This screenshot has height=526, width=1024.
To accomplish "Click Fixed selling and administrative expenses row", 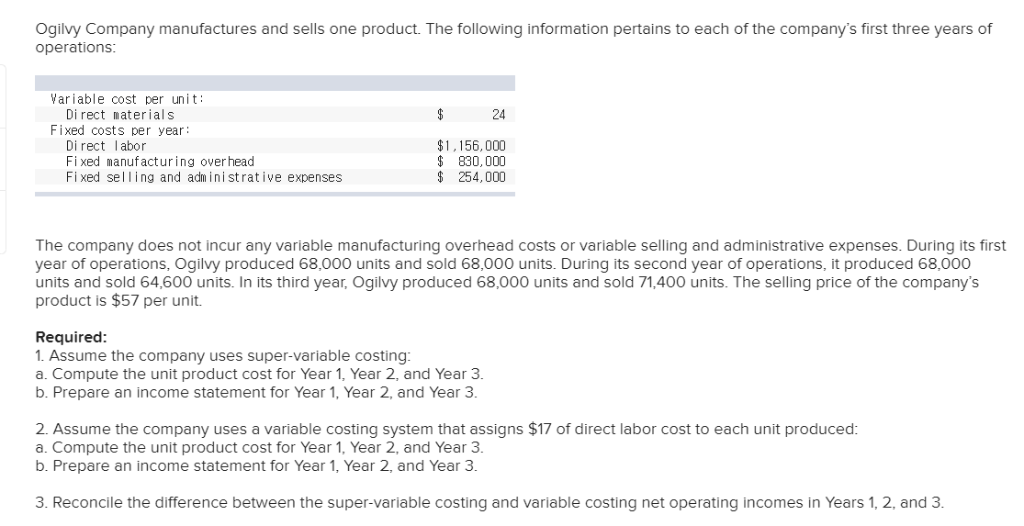I will [x=275, y=177].
